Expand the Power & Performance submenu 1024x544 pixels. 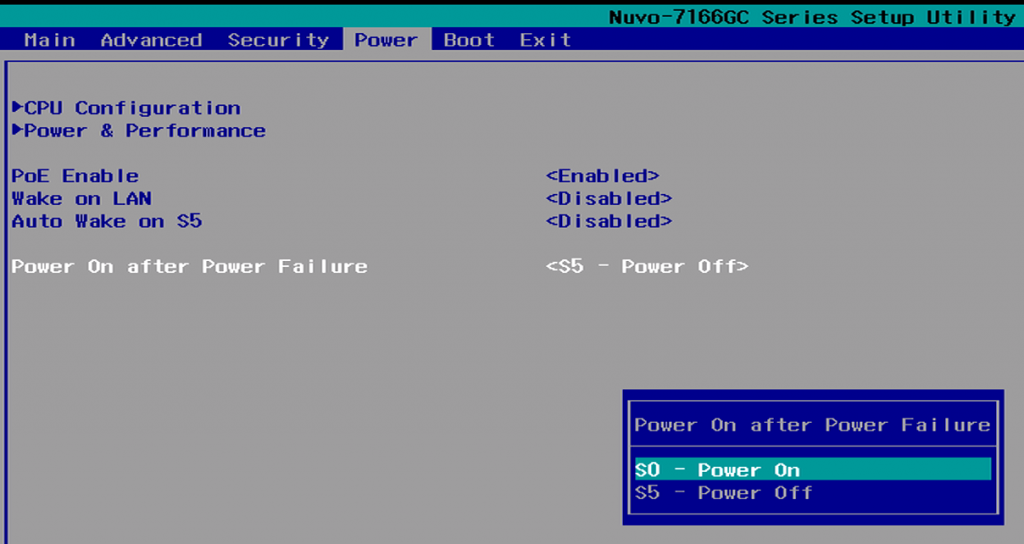pos(145,131)
